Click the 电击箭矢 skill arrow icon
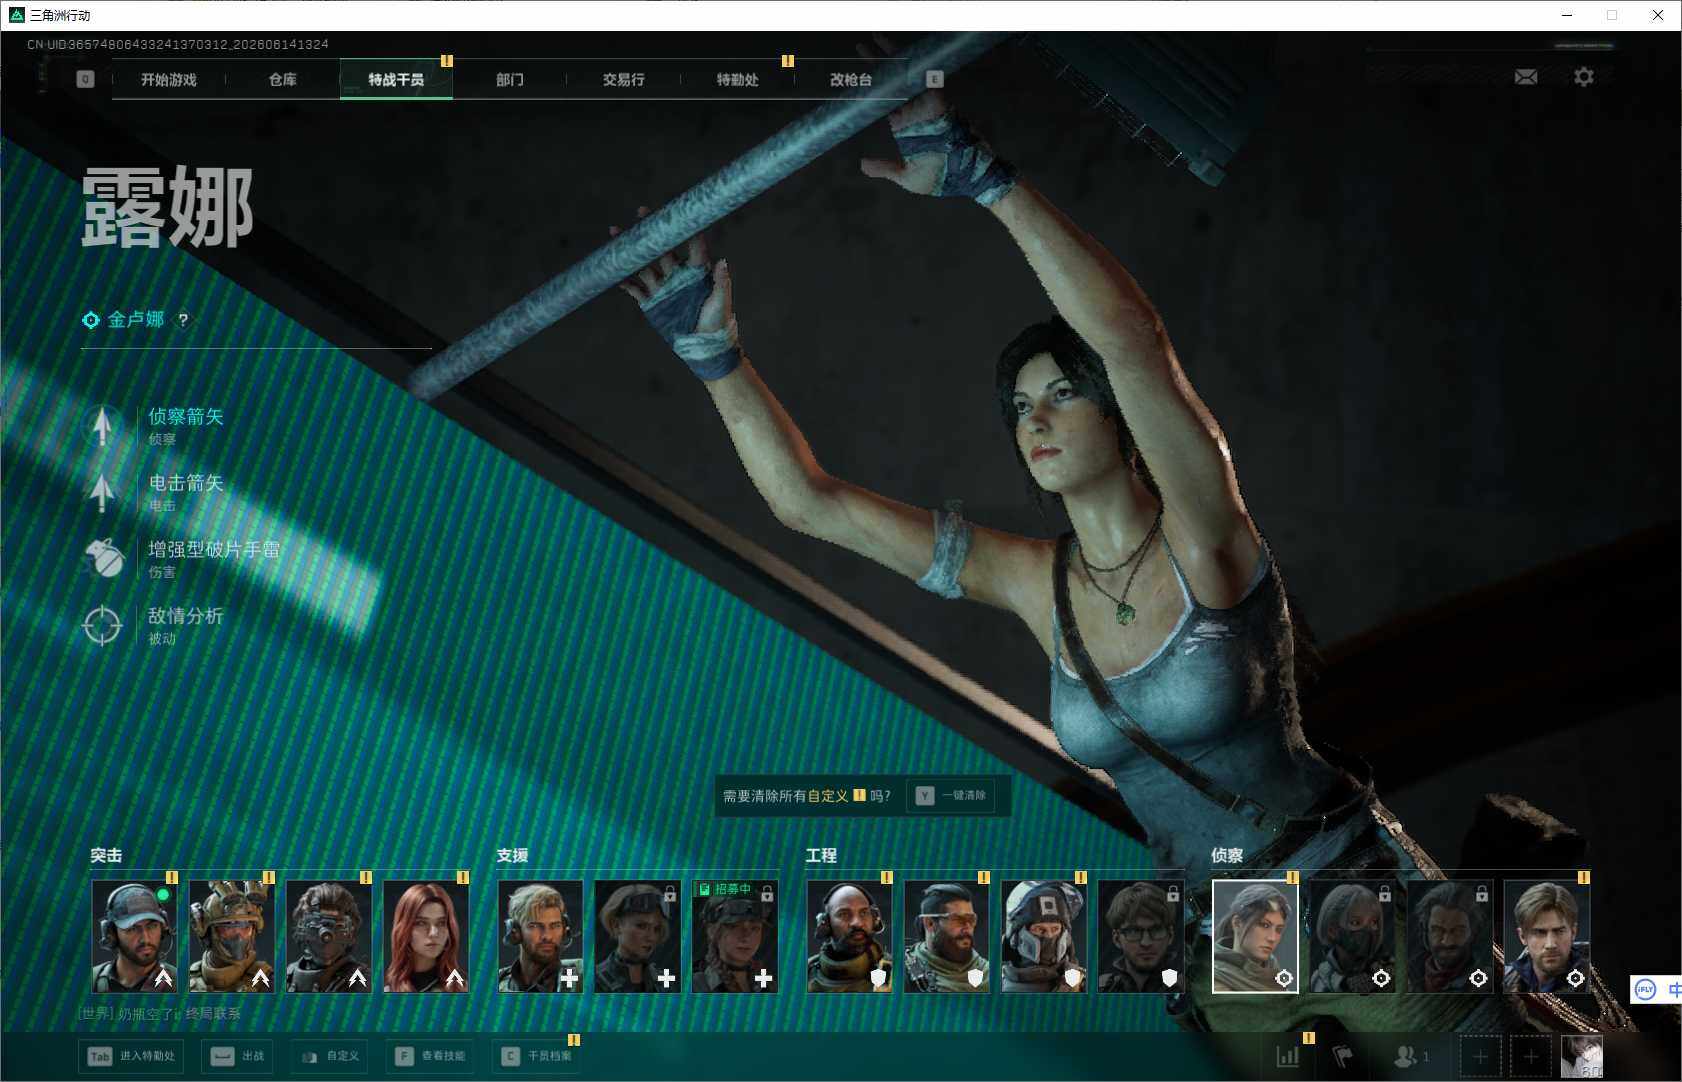This screenshot has height=1082, width=1682. point(102,492)
